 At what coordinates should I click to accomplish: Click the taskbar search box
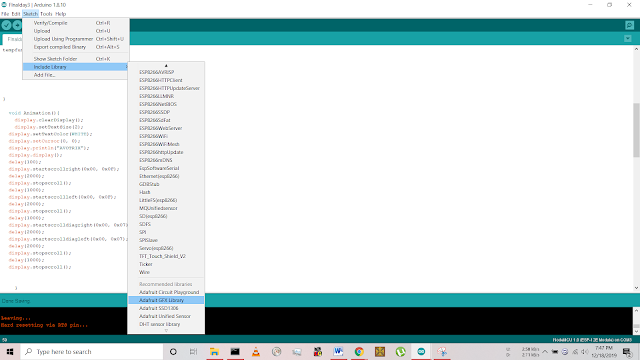91,351
